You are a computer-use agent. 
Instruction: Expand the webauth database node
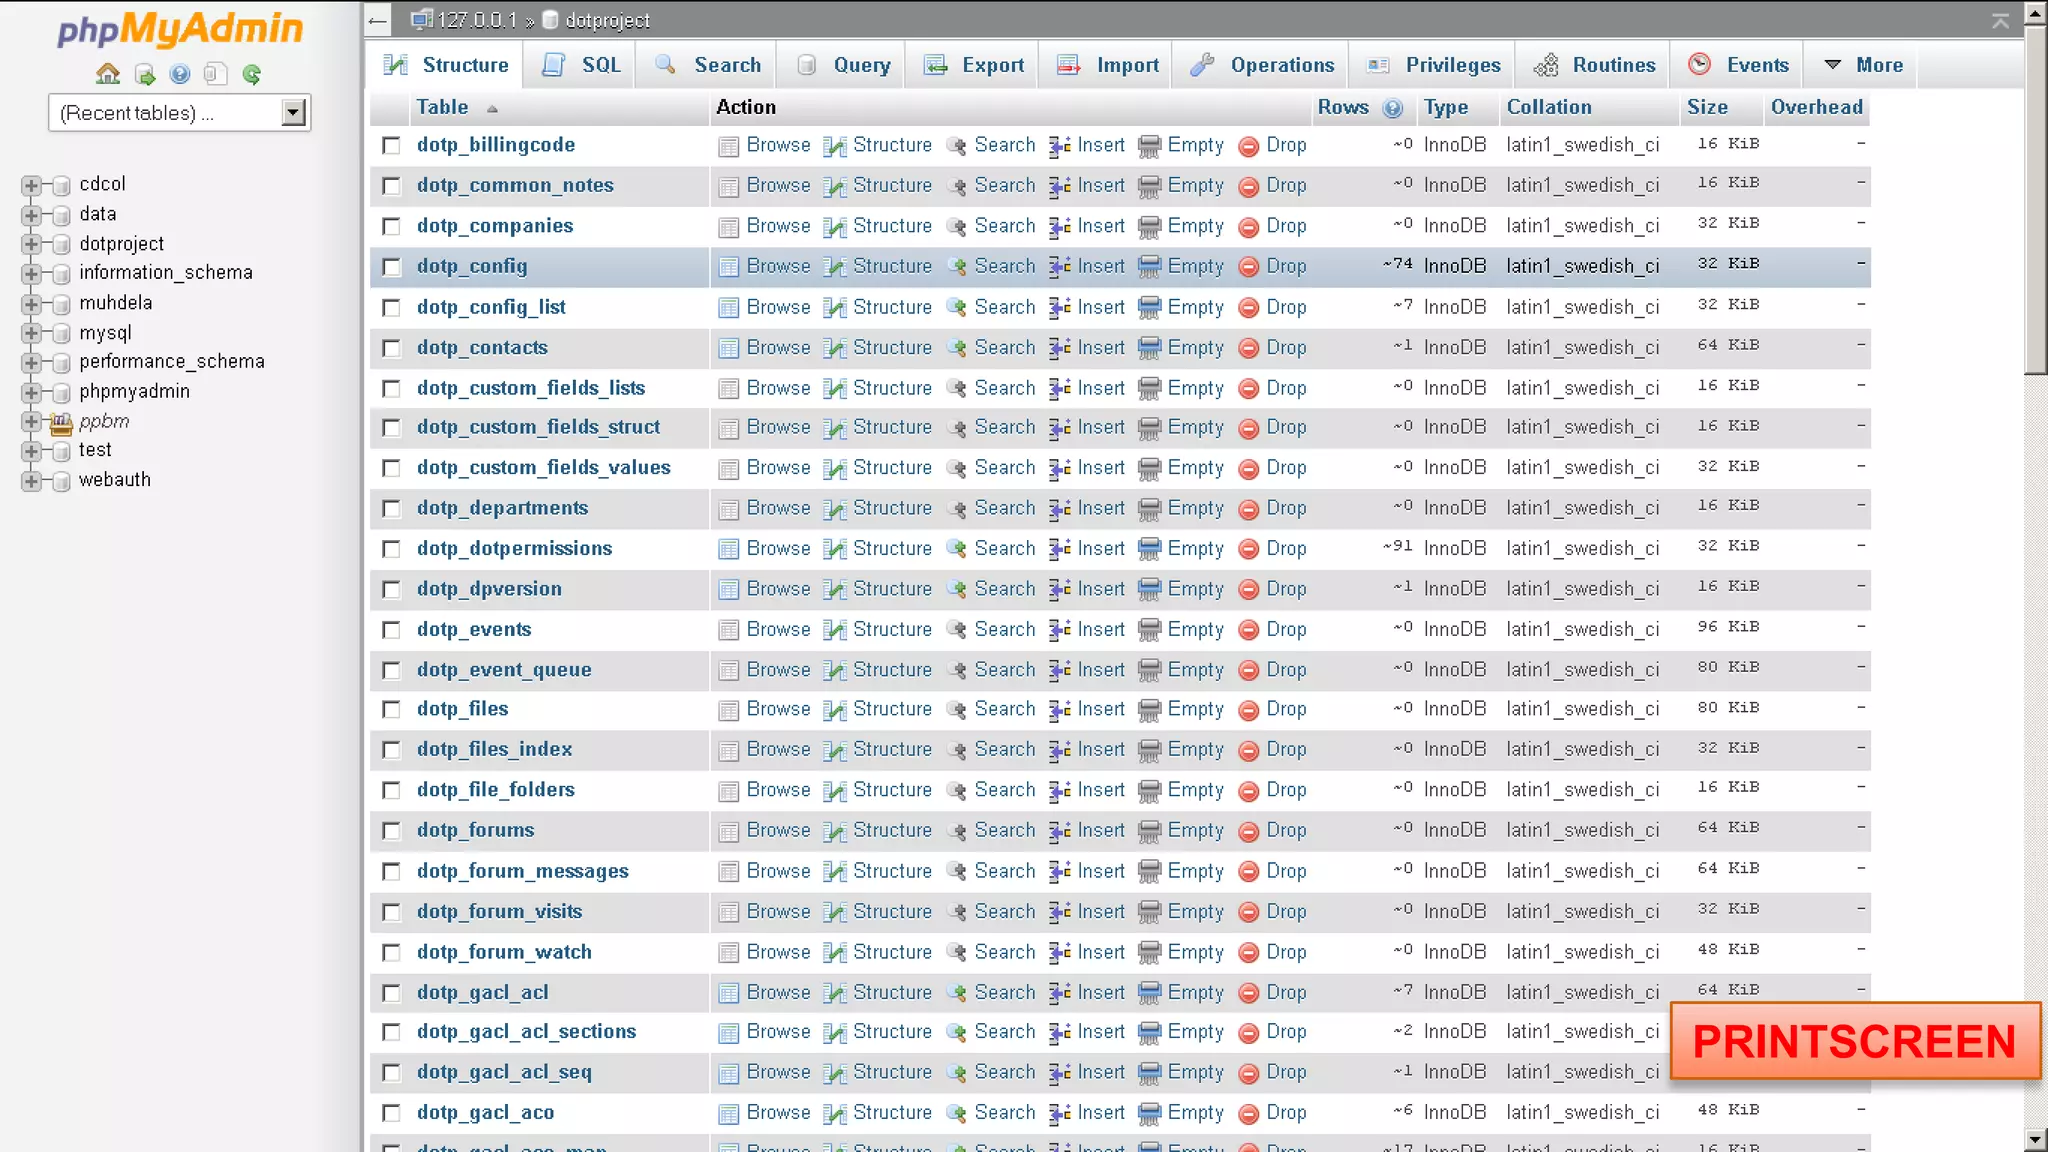(31, 480)
